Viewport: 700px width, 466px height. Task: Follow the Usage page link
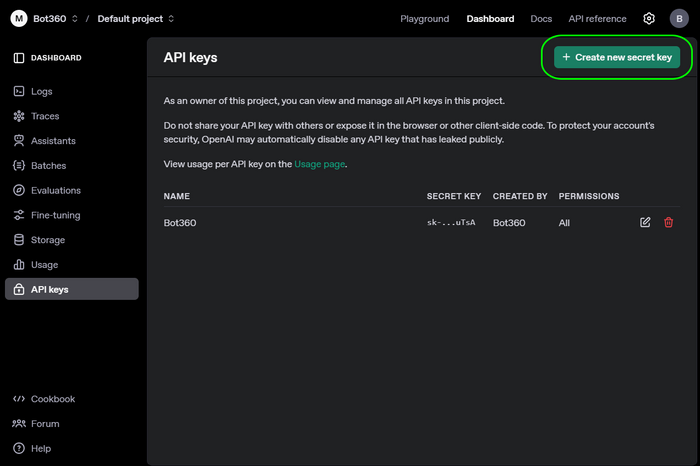coord(319,163)
